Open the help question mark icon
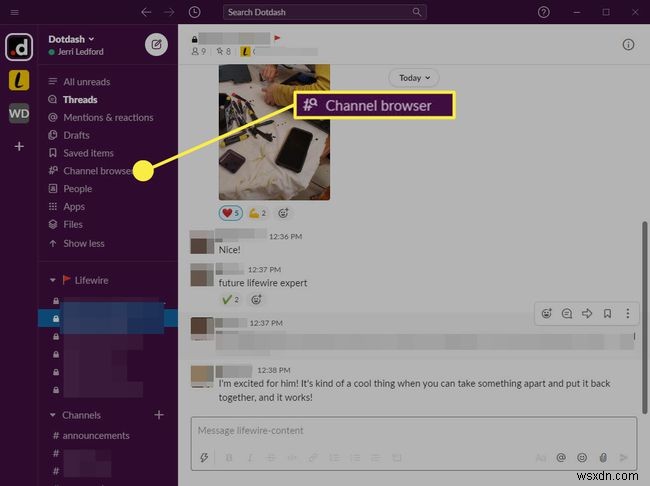 [543, 12]
